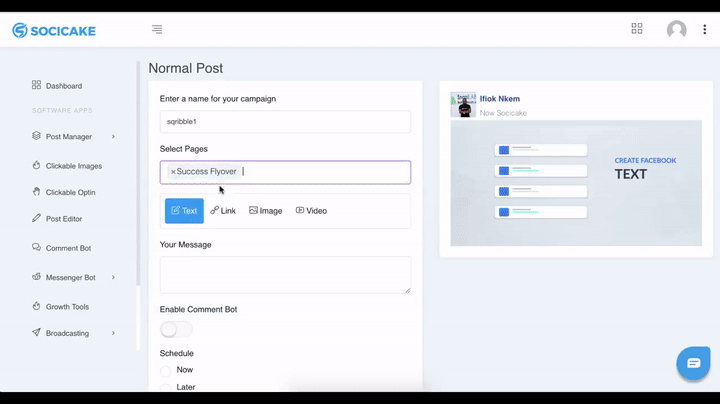Screen dimensions: 720x404
Task: Select the Now schedule radio button
Action: (166, 371)
